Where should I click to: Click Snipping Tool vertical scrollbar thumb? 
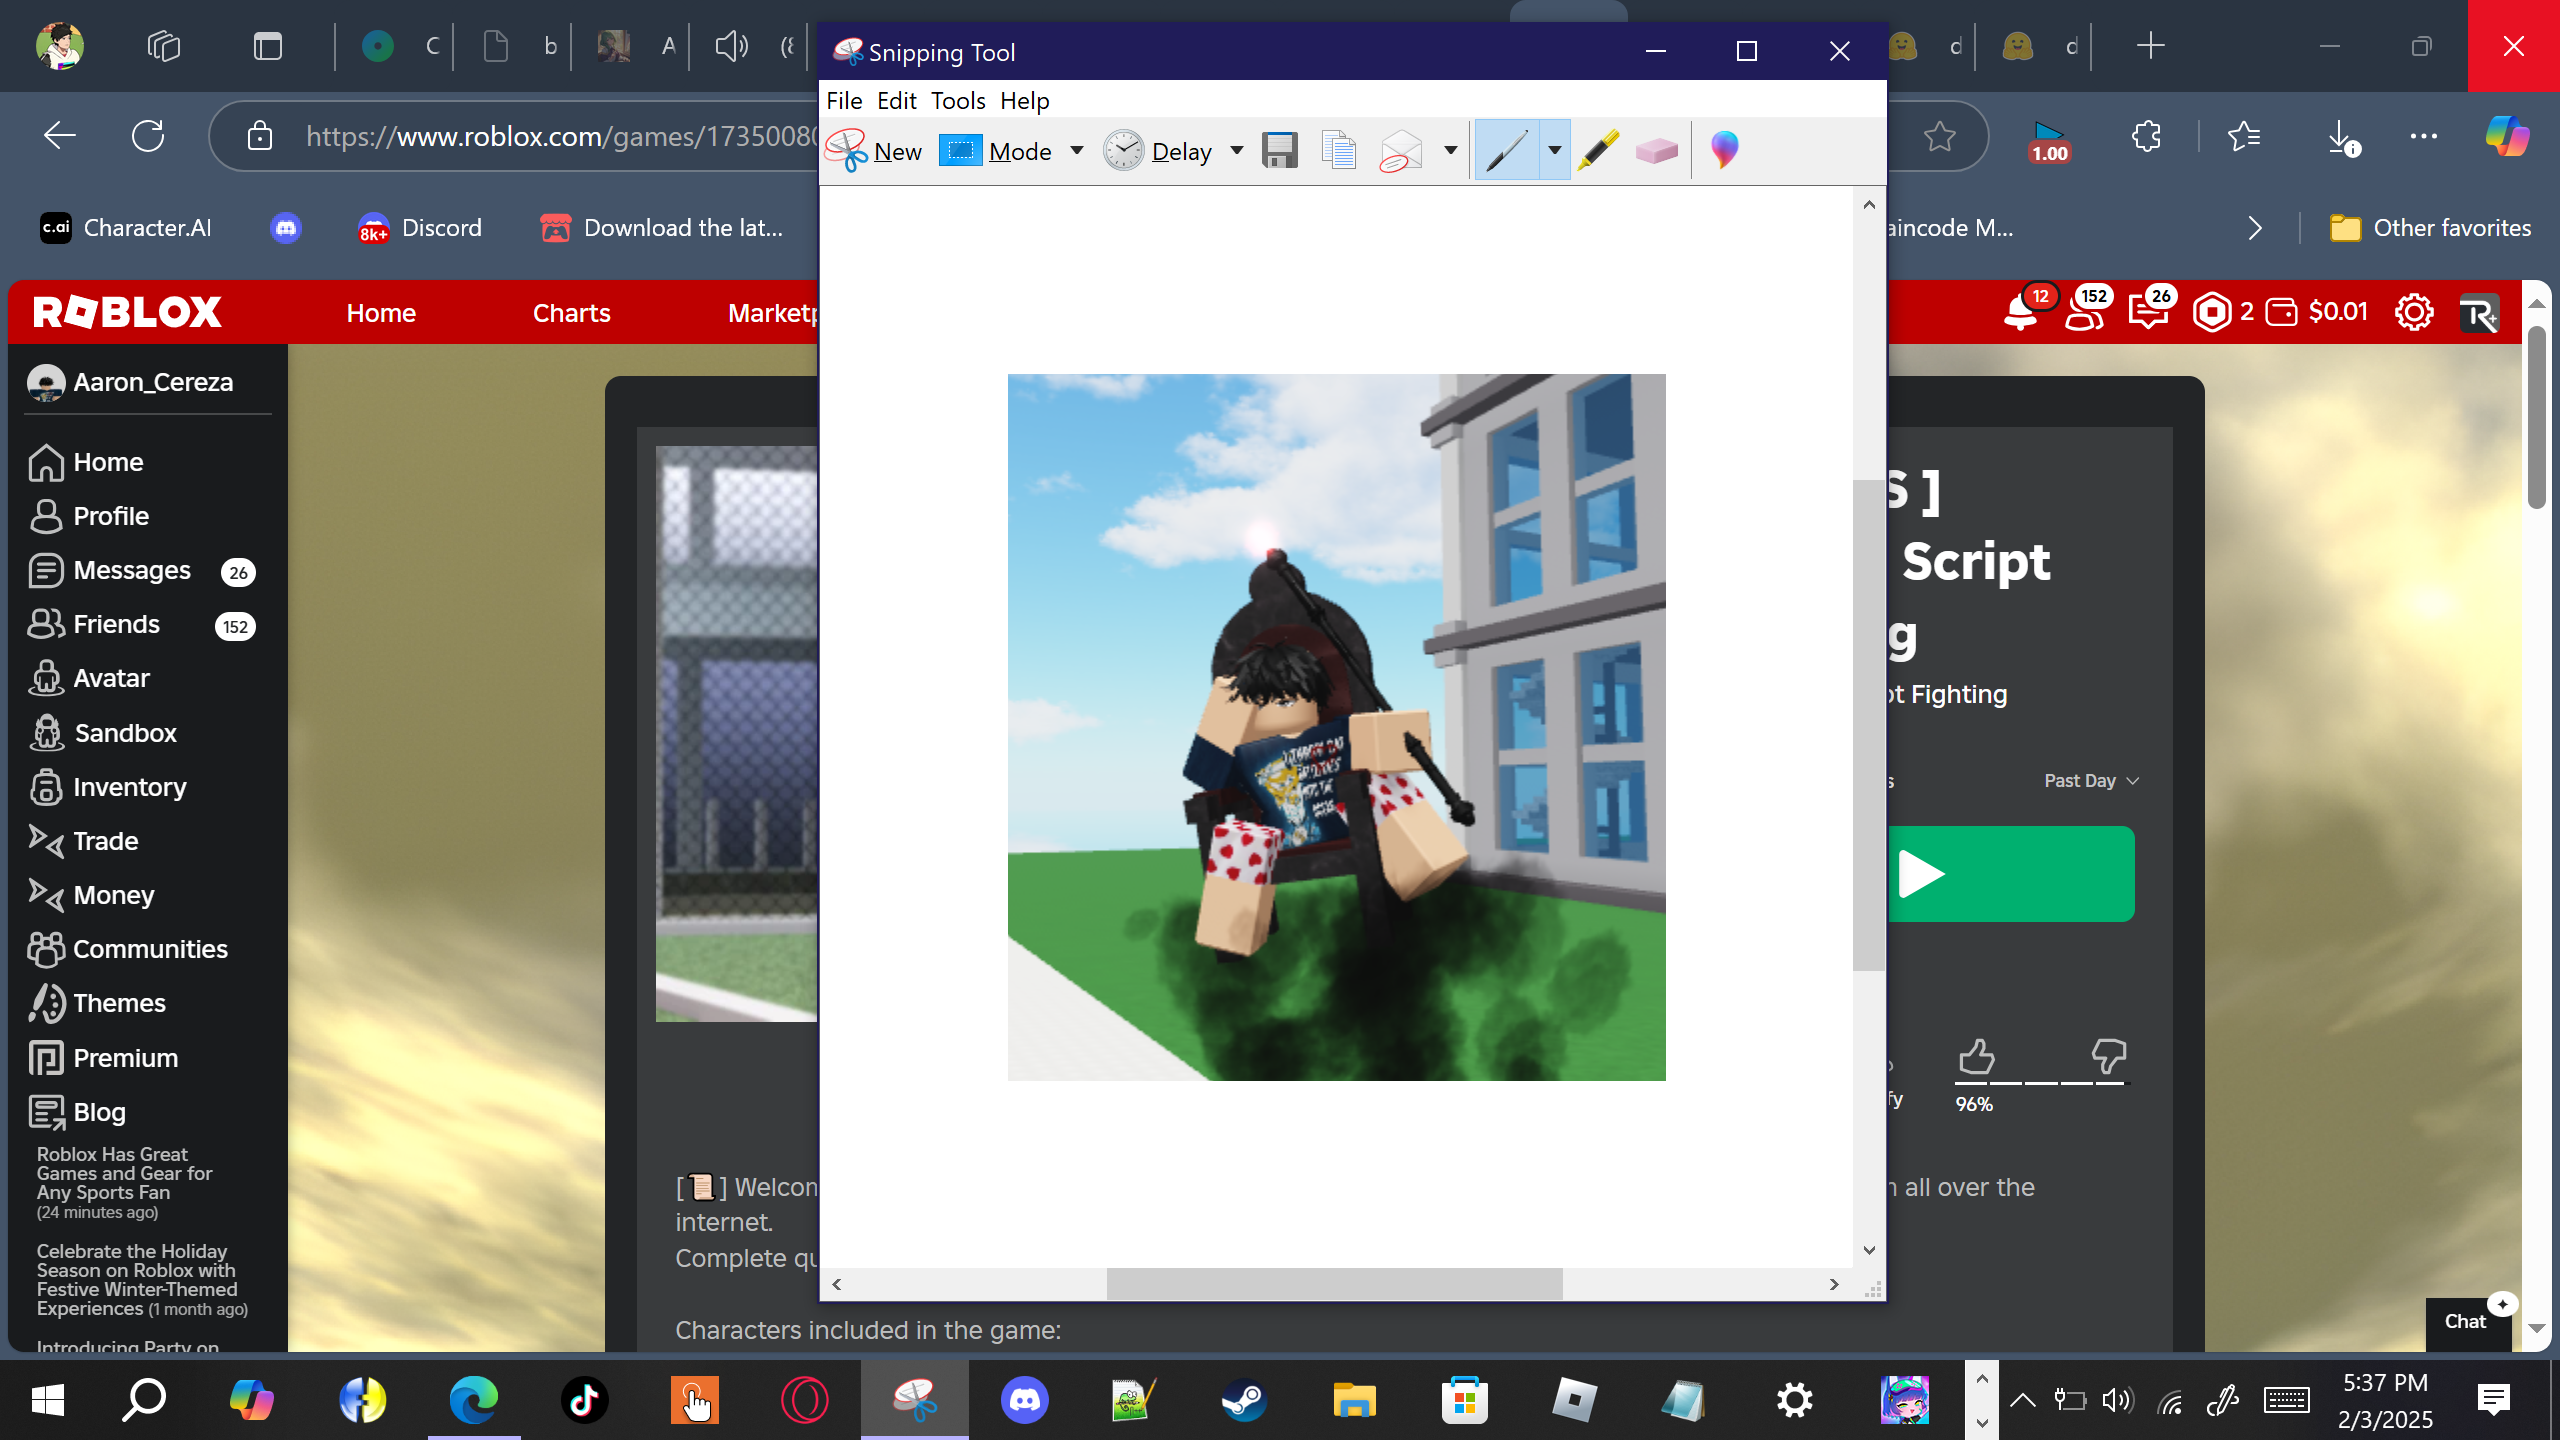[1868, 725]
